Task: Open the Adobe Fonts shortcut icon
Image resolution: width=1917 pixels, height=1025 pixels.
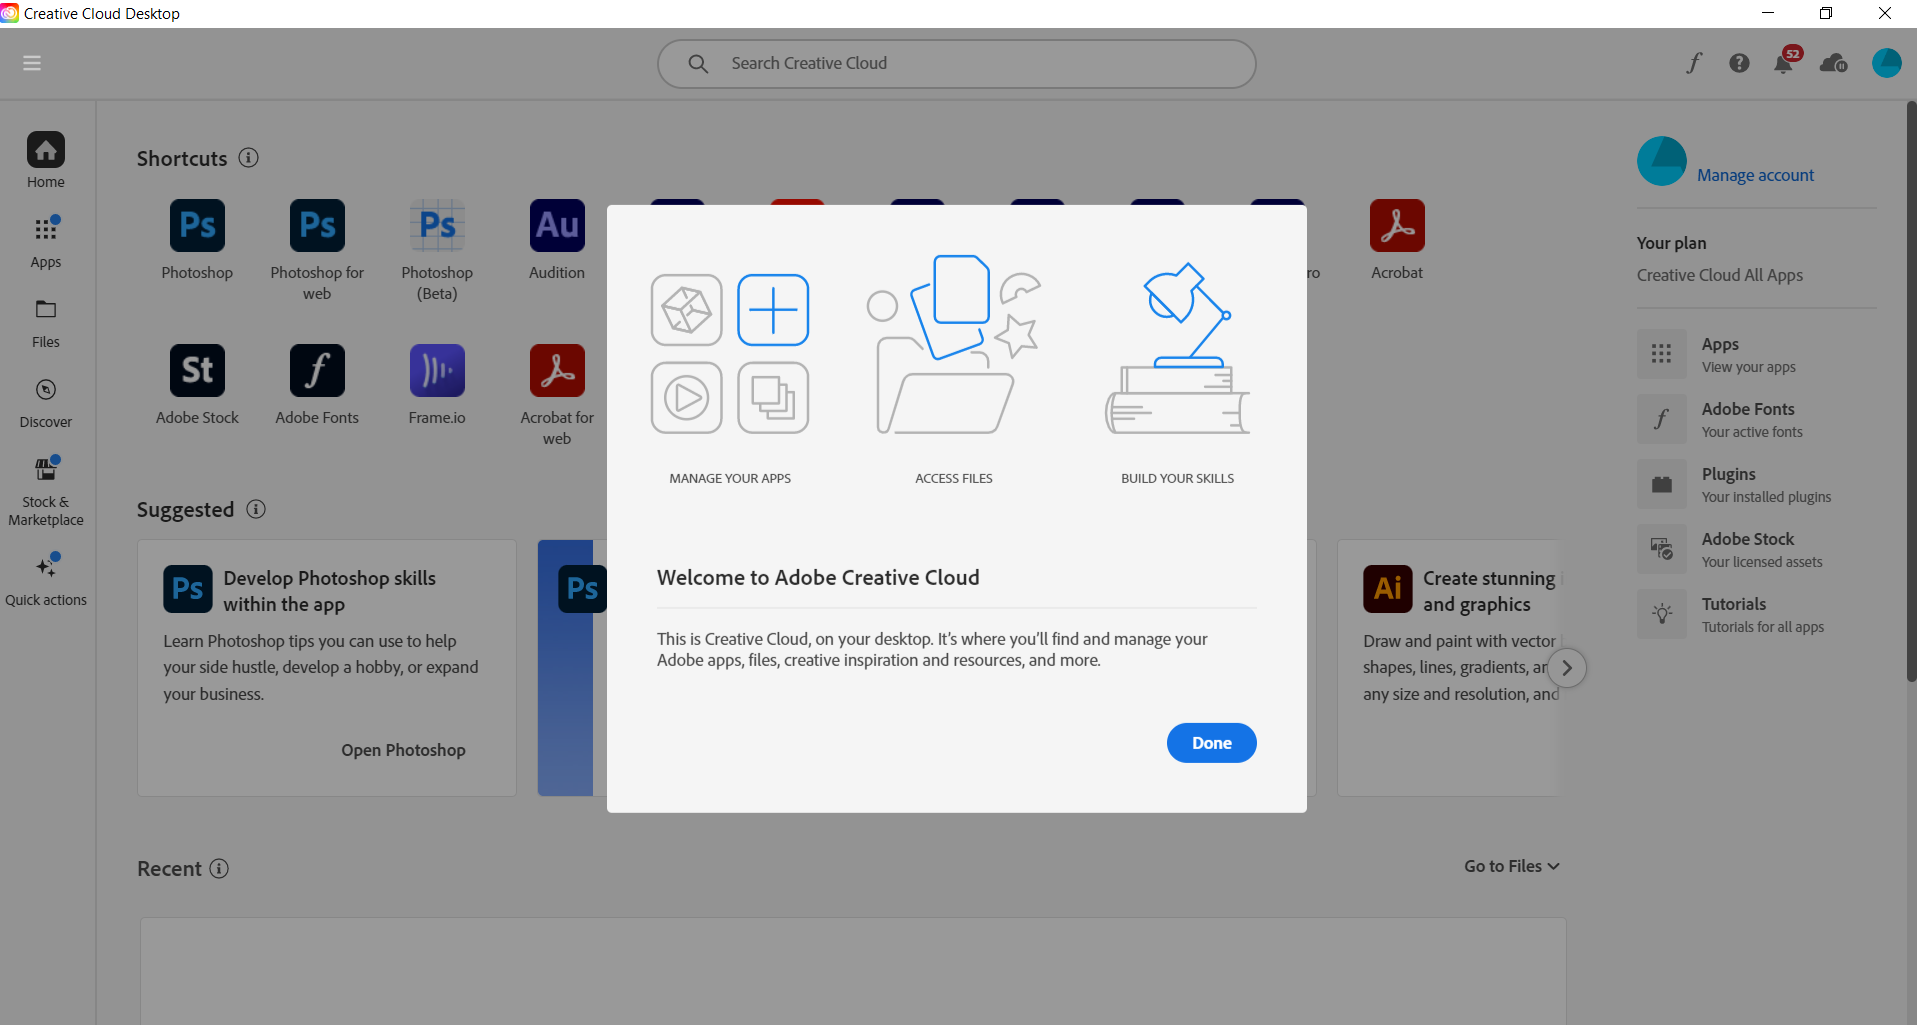Action: pyautogui.click(x=317, y=371)
